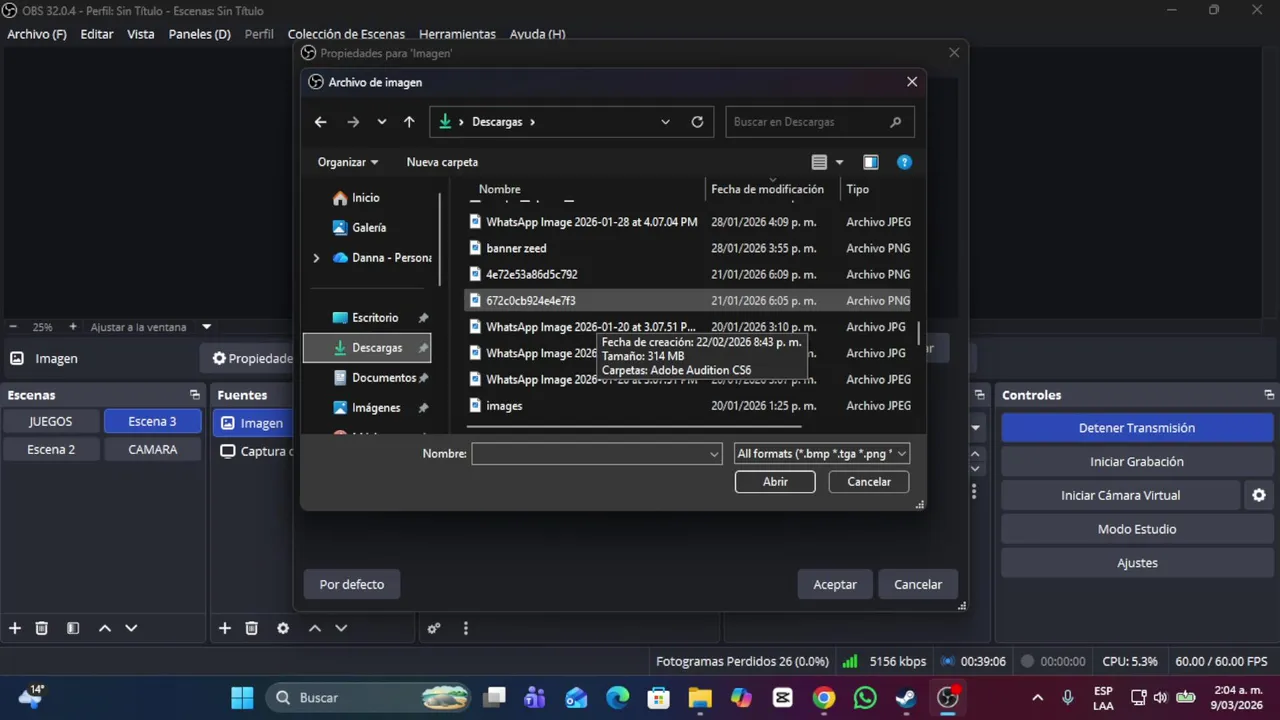Show hidden system tray icons

pos(1038,698)
